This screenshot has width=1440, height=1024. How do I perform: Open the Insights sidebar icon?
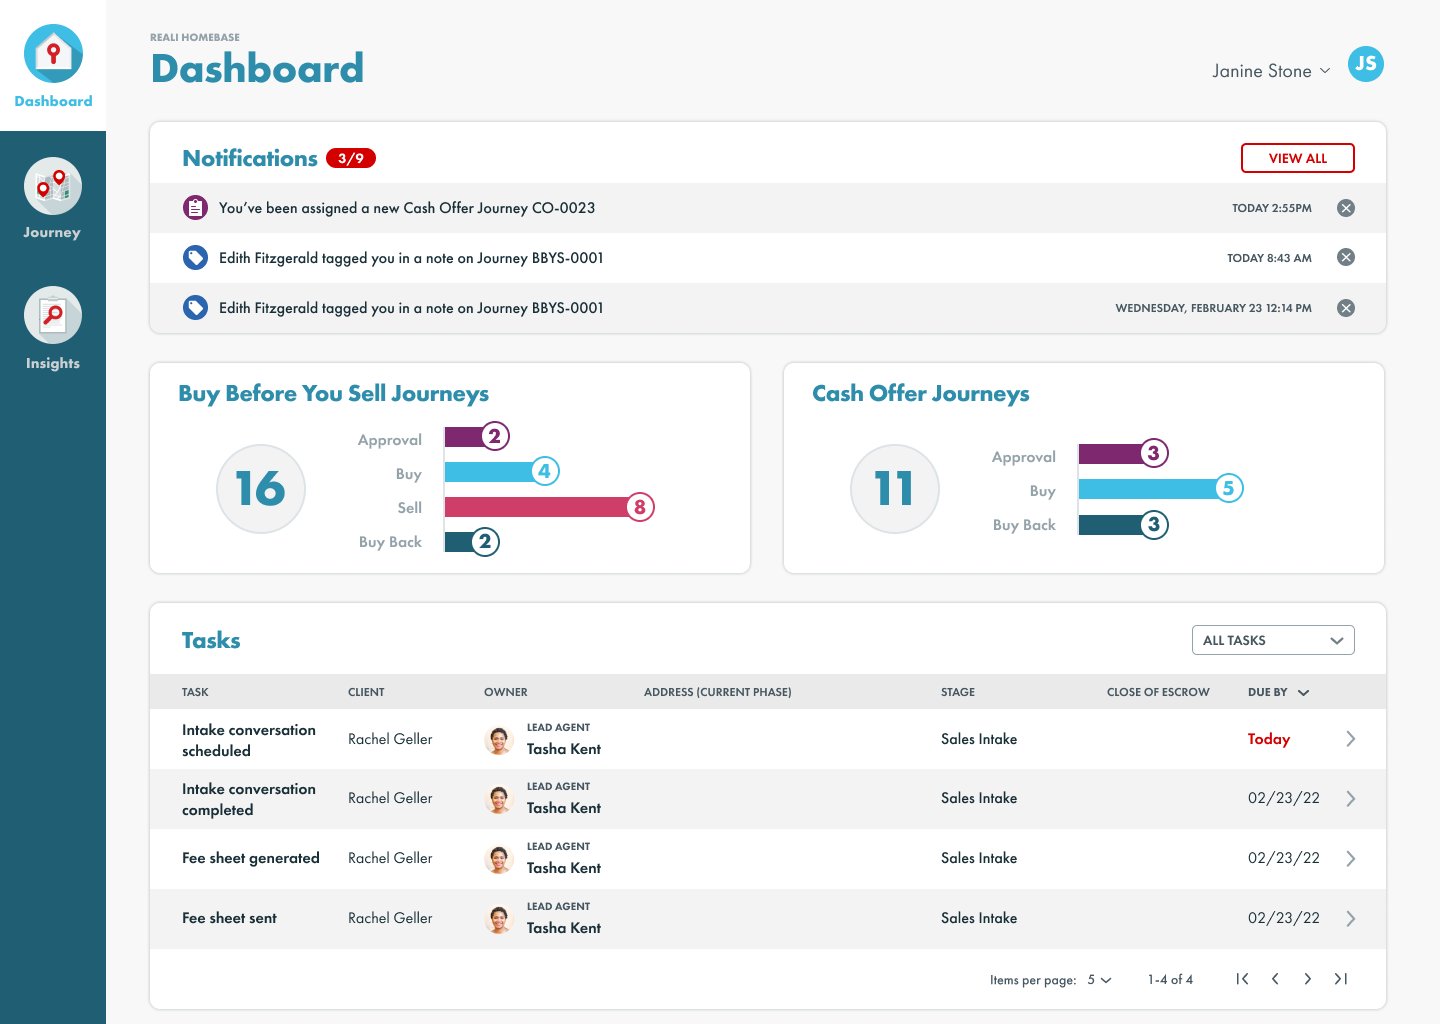[x=53, y=316]
